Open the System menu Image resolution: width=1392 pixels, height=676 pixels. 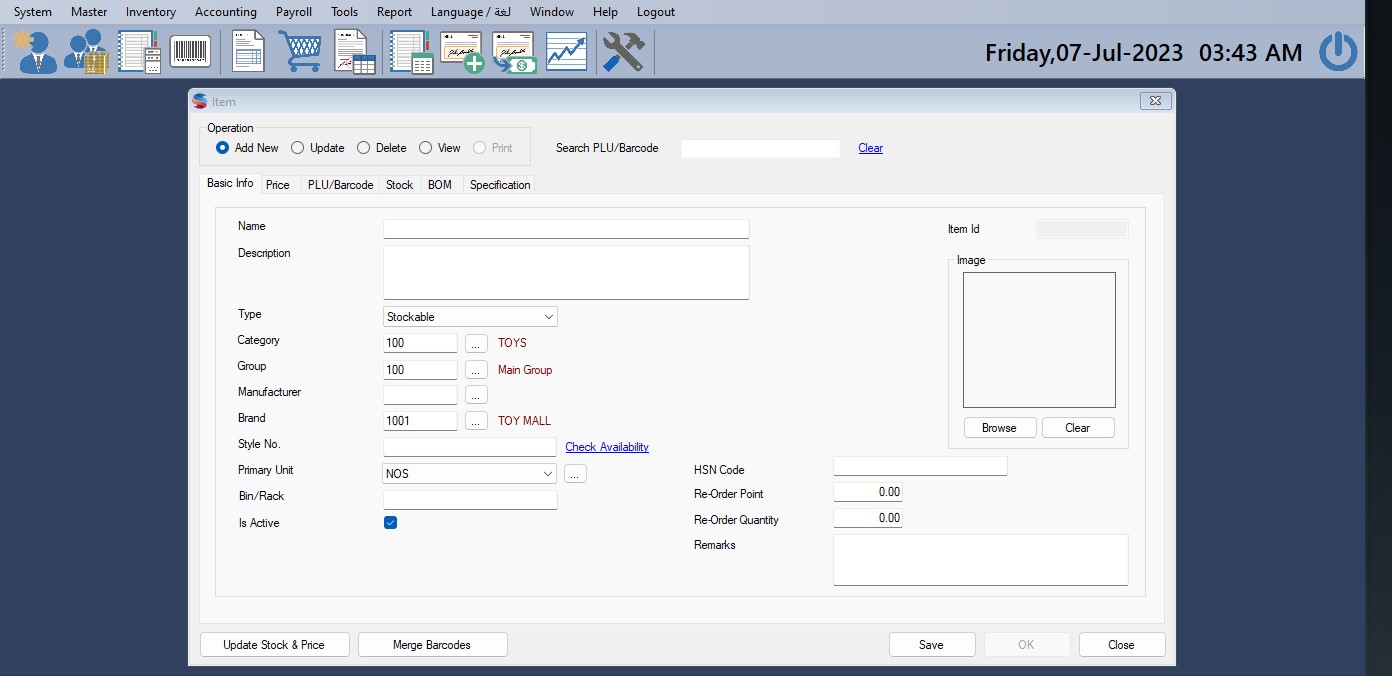(33, 12)
